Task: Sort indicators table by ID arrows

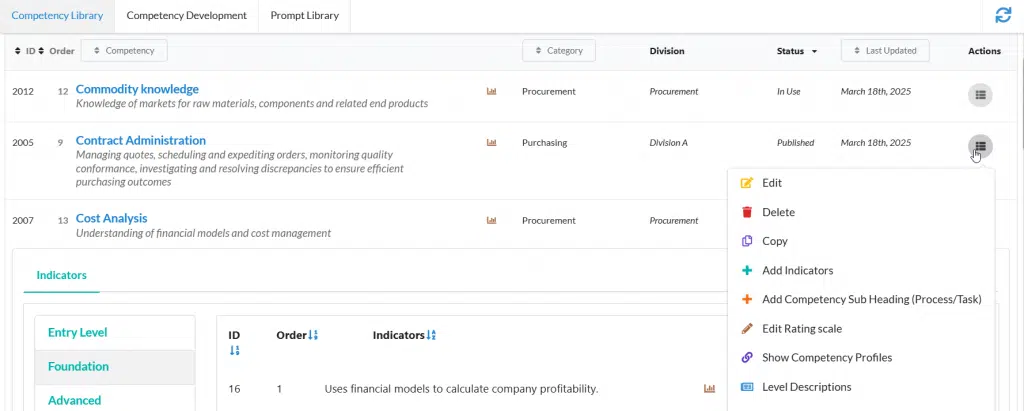Action: tap(234, 351)
